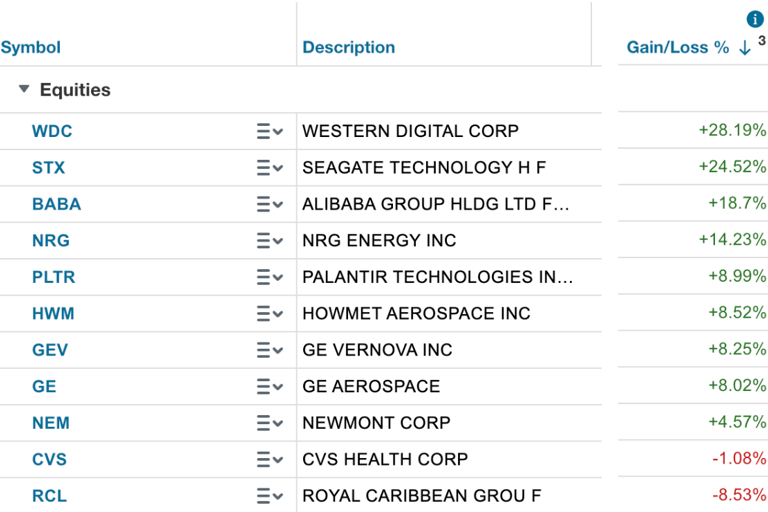Sort by Gain/Loss % column header
Viewport: 768px width, 512px height.
tap(678, 48)
